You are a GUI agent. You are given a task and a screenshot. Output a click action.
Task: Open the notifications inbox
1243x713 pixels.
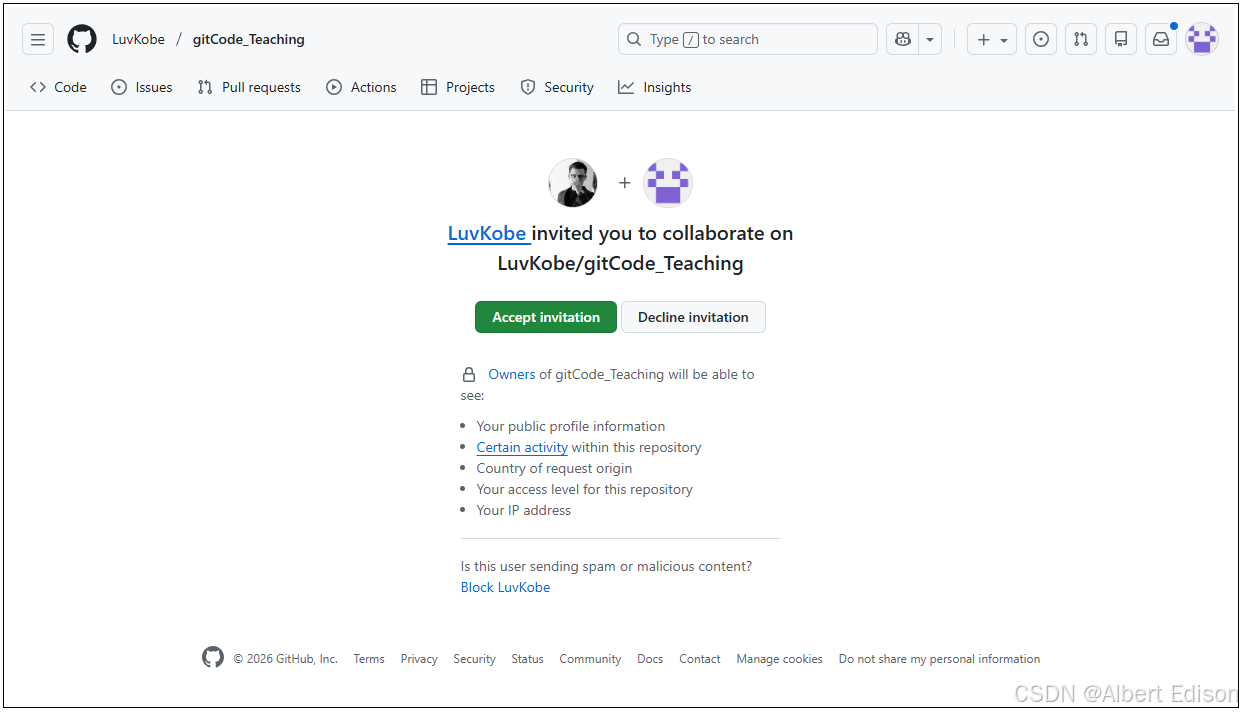(x=1161, y=40)
